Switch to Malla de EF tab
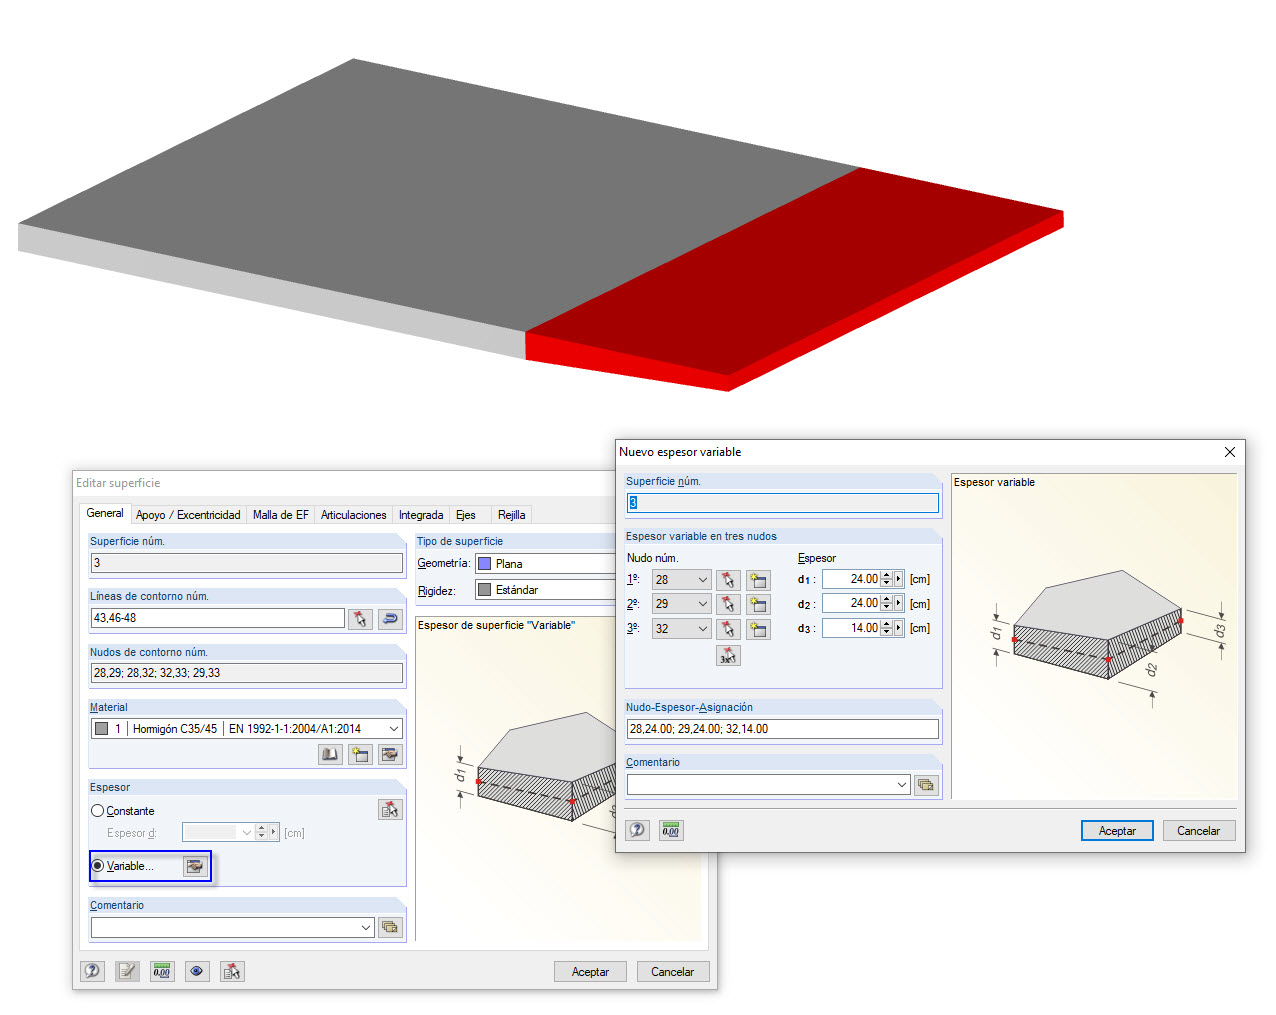The height and width of the screenshot is (1015, 1276). click(x=281, y=515)
